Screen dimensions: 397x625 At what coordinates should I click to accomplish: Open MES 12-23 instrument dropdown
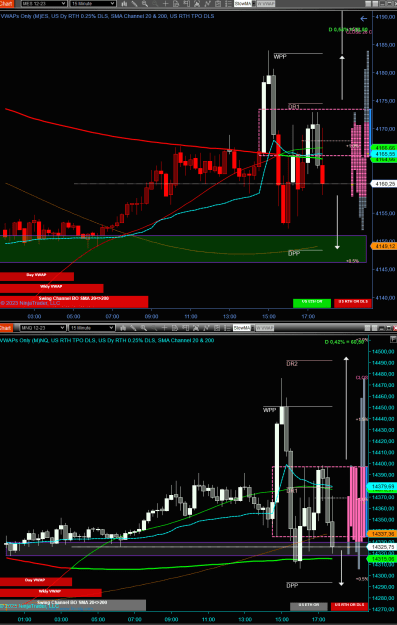point(43,4)
